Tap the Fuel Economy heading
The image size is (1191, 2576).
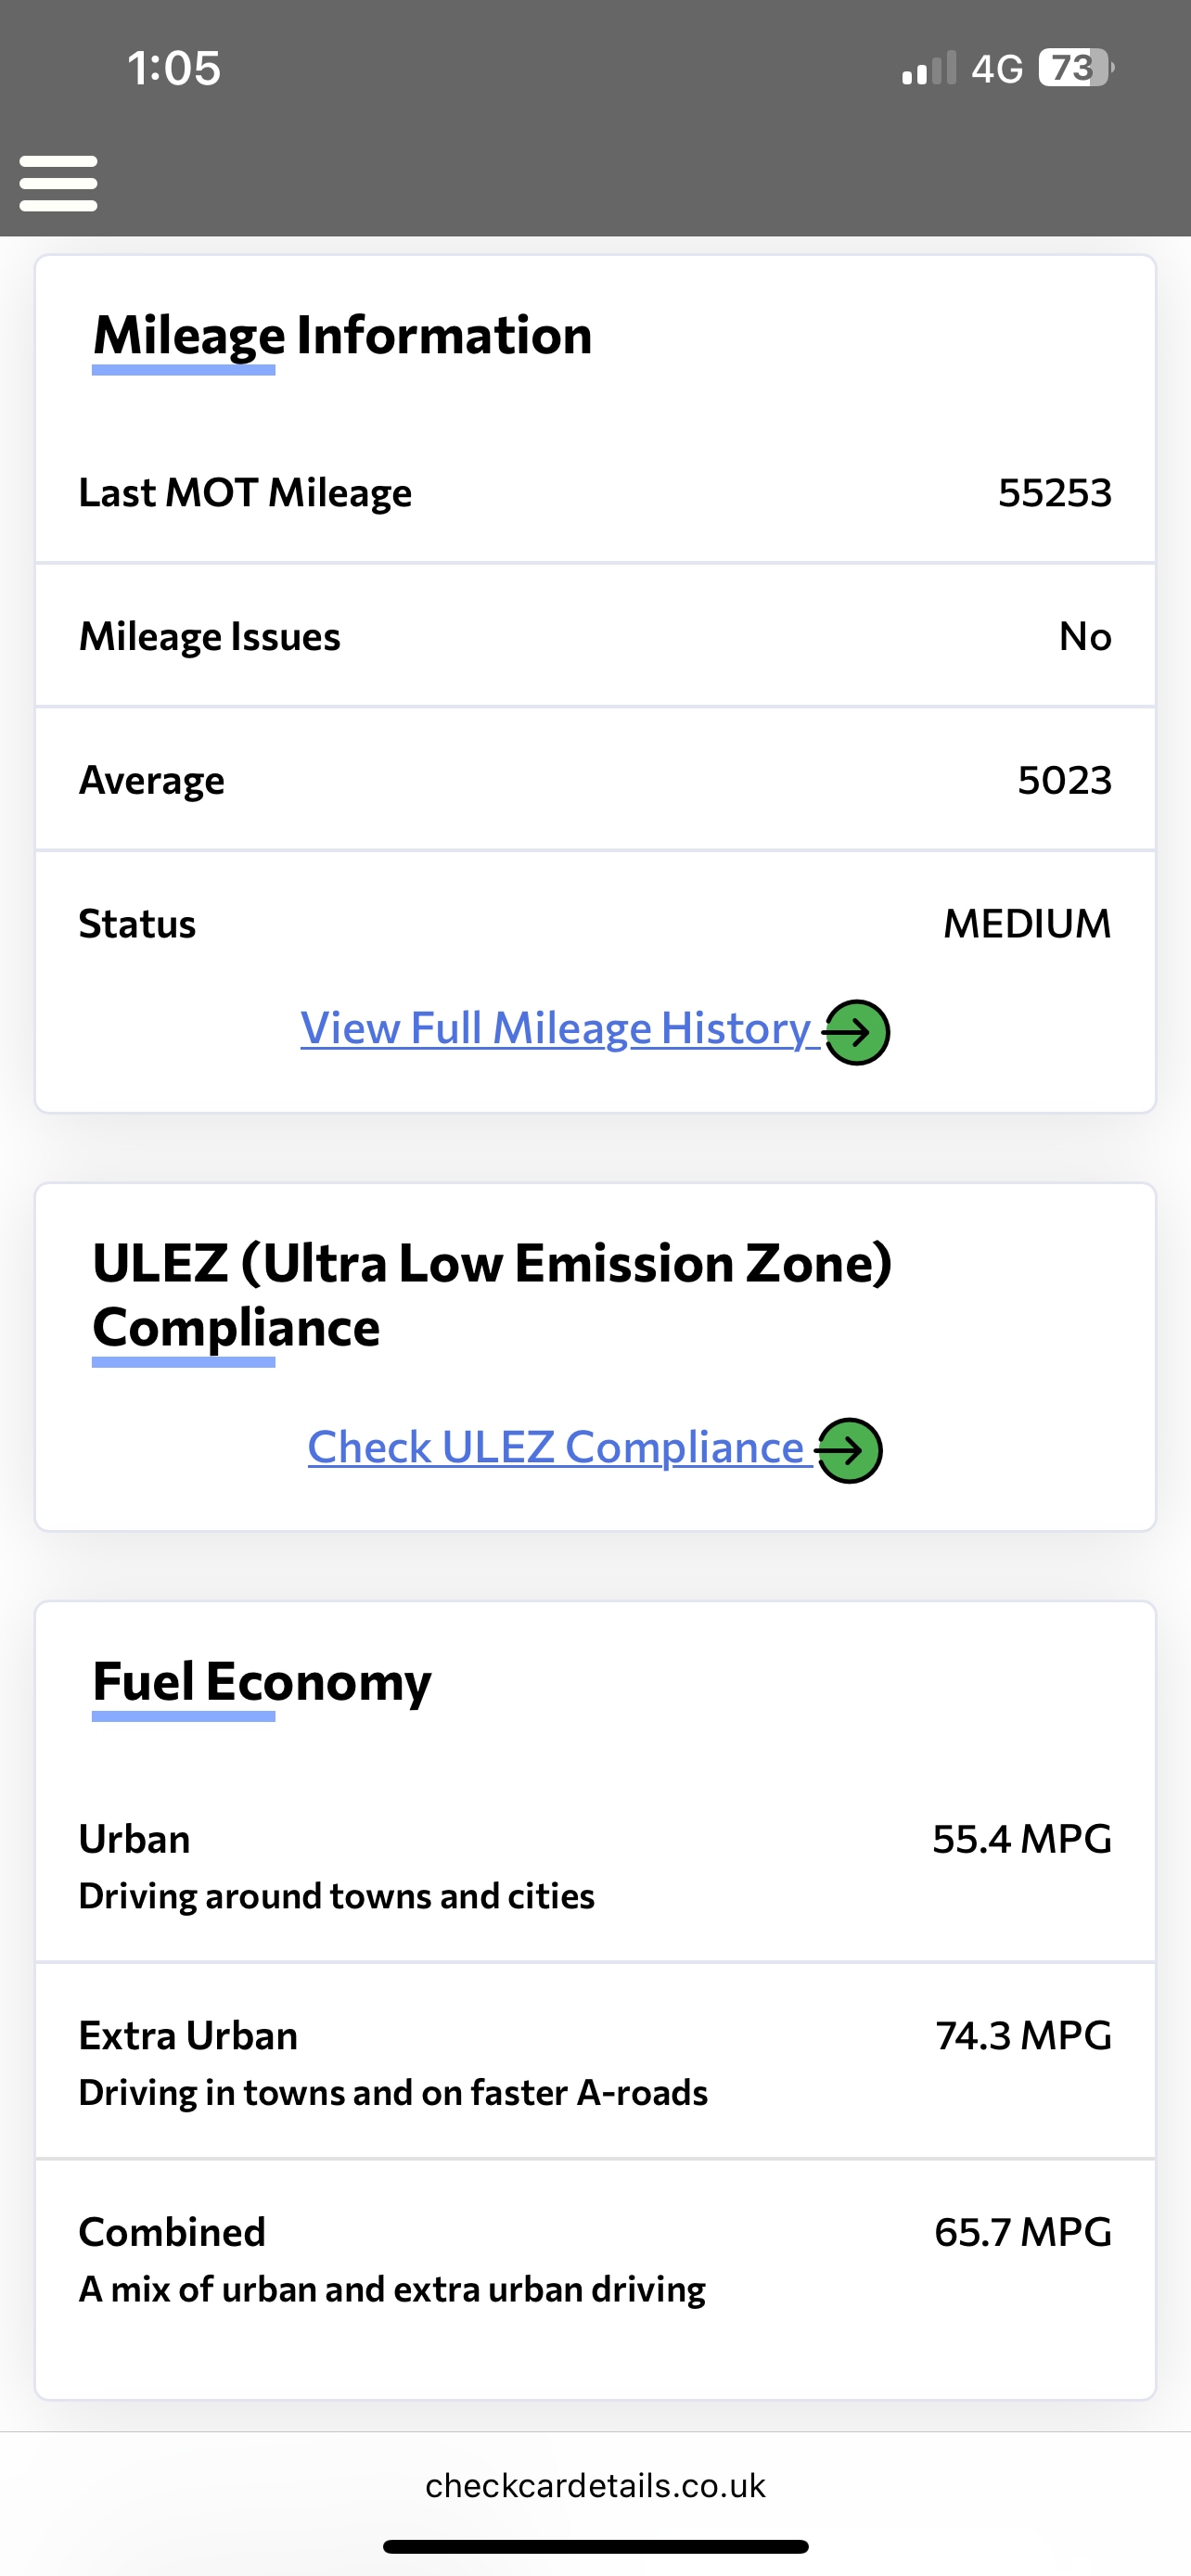click(x=262, y=1682)
